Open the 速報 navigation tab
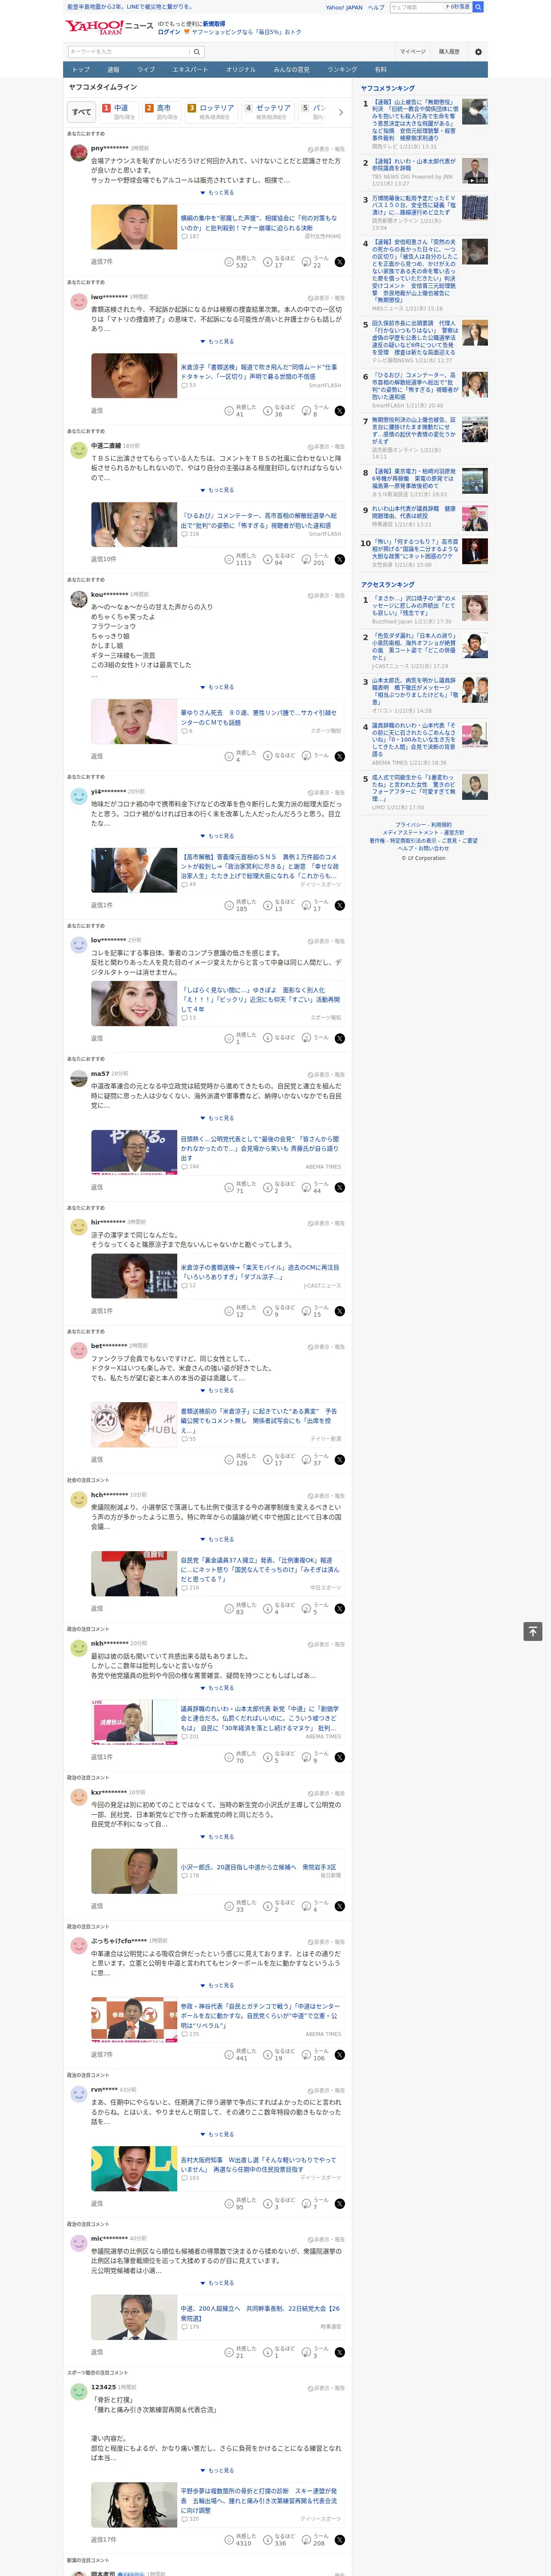 [x=113, y=70]
